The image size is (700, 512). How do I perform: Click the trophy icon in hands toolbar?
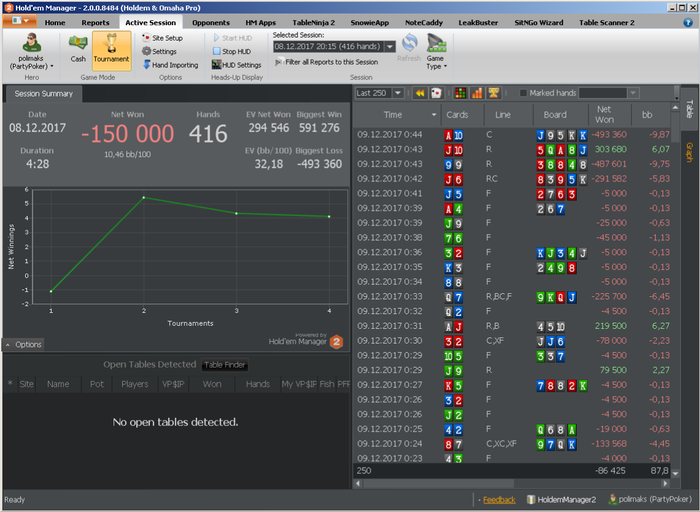[493, 93]
